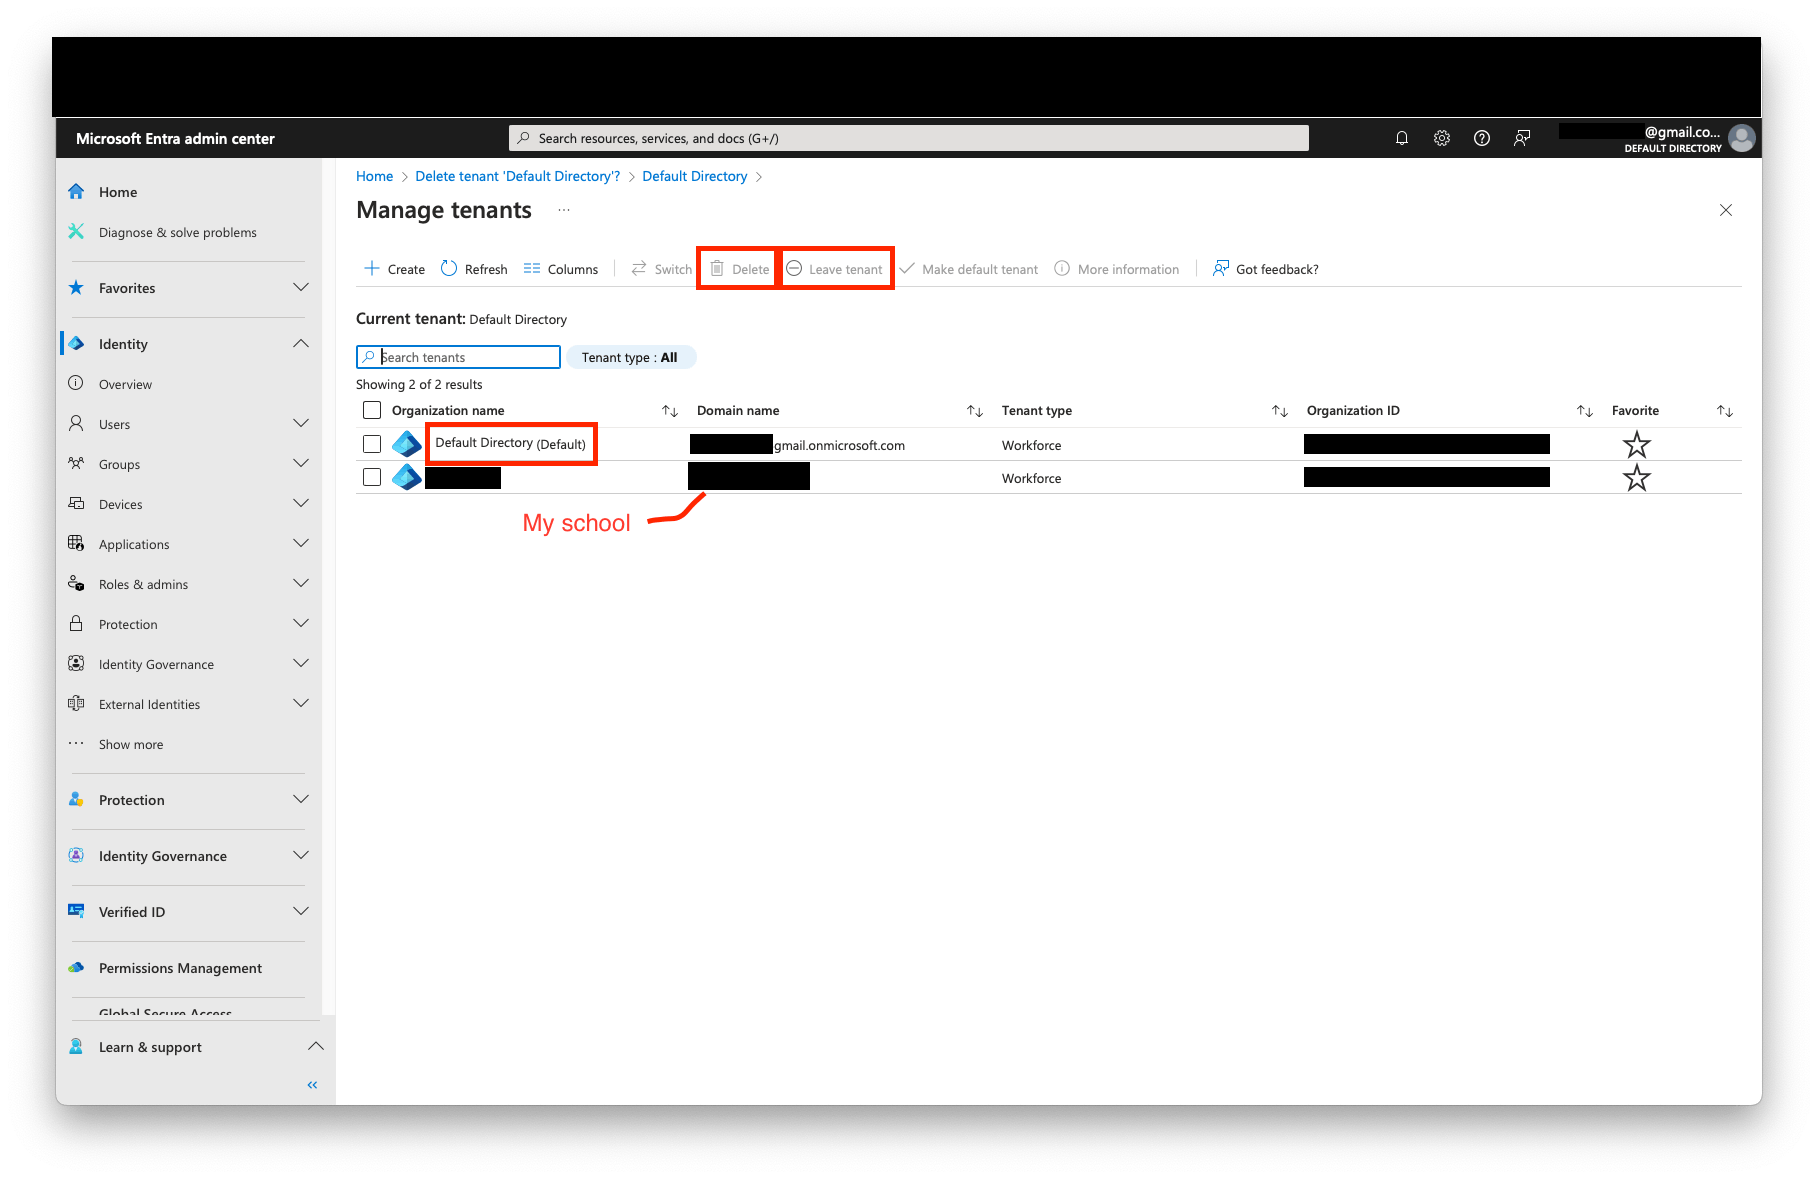Open Identity Governance under Identity
Viewport: 1818px width, 1179px height.
tap(156, 664)
